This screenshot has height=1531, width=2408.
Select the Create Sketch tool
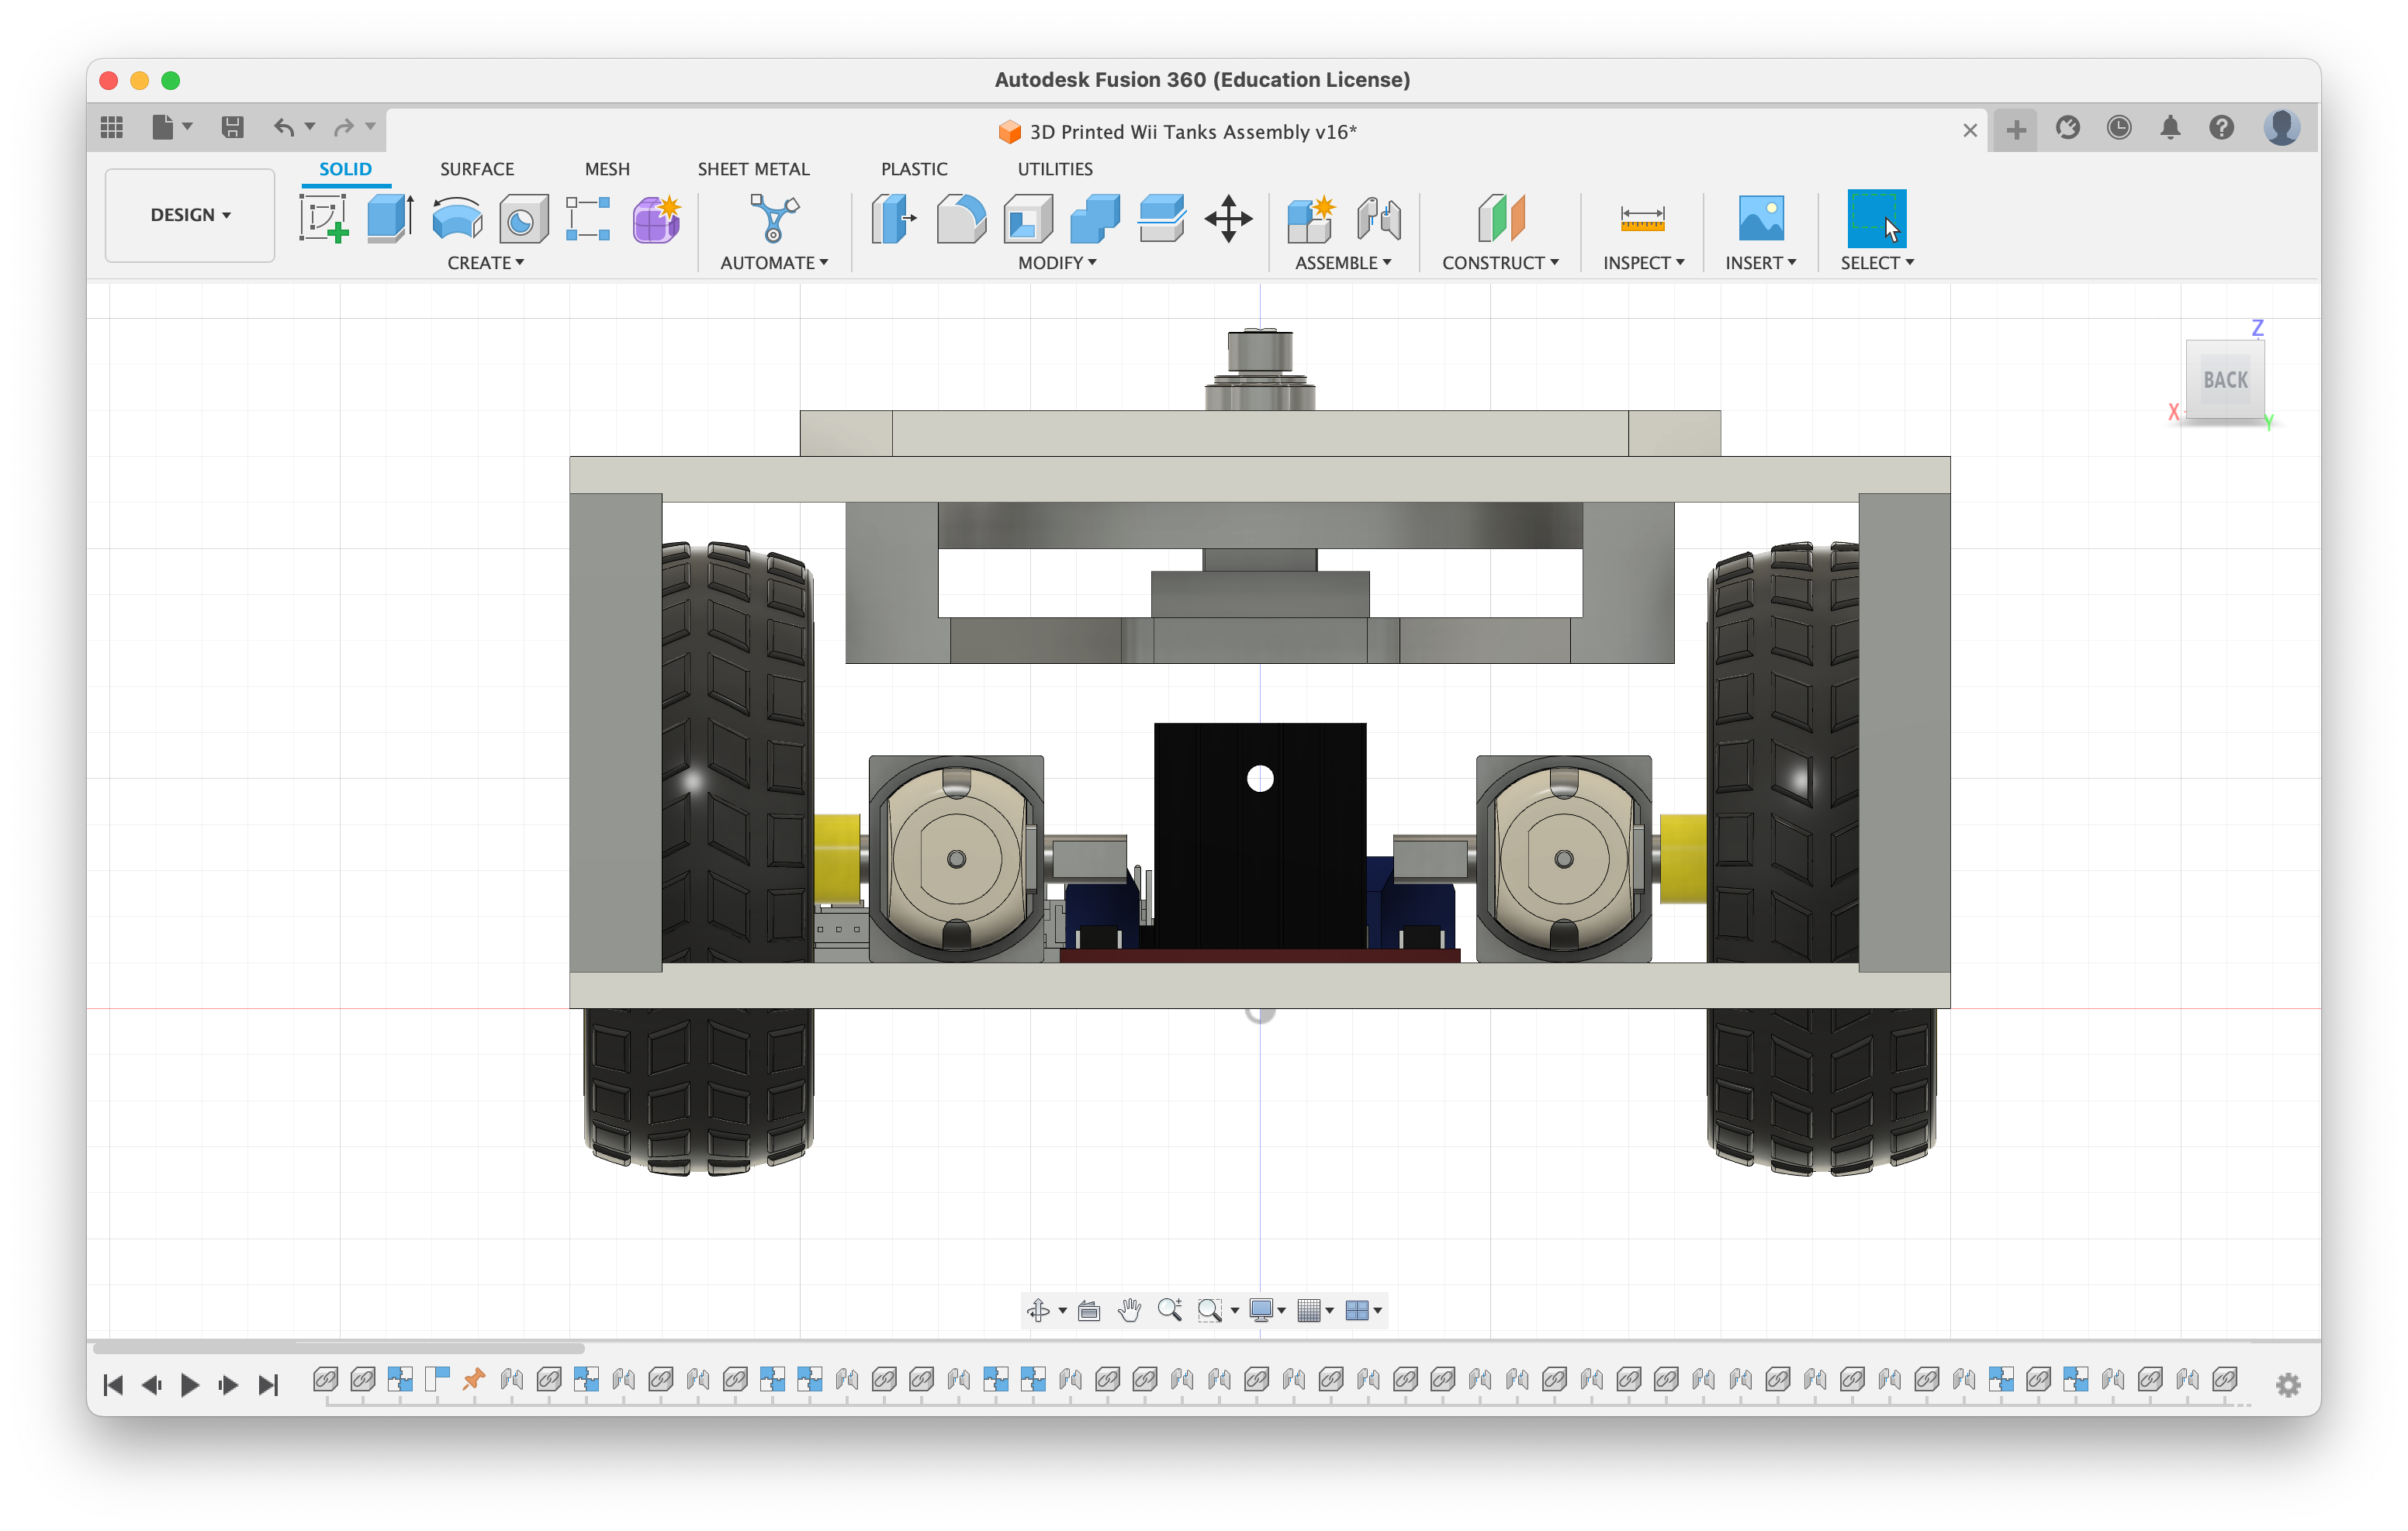pyautogui.click(x=323, y=219)
